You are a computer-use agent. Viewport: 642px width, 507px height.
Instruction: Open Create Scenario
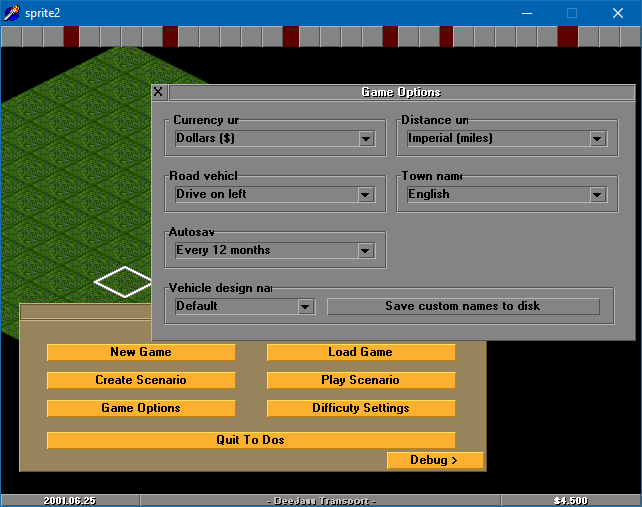pyautogui.click(x=141, y=380)
